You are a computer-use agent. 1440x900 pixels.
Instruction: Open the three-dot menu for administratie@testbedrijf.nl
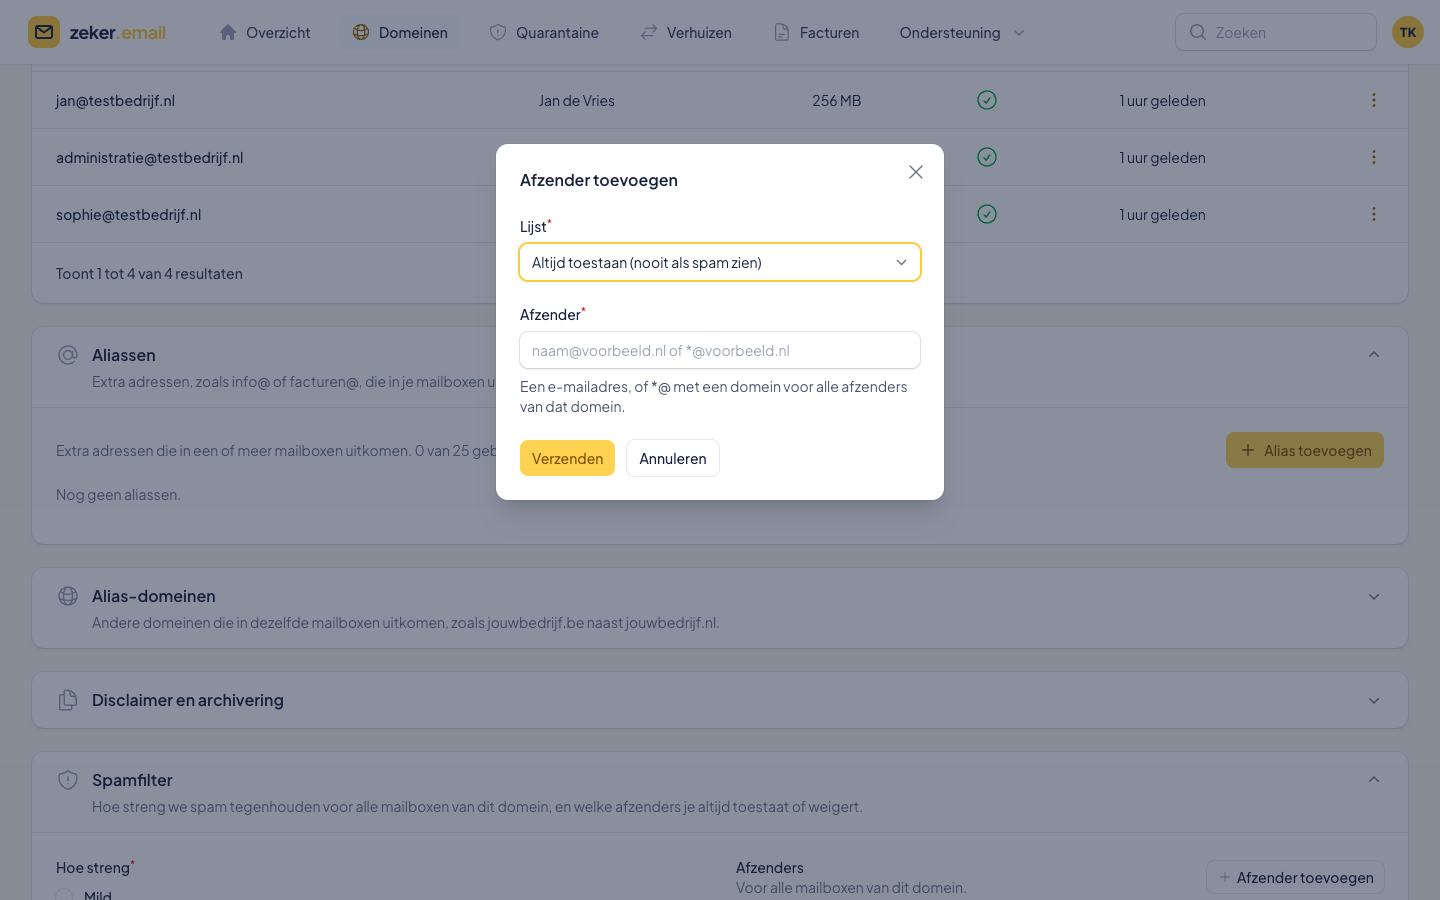(1374, 157)
